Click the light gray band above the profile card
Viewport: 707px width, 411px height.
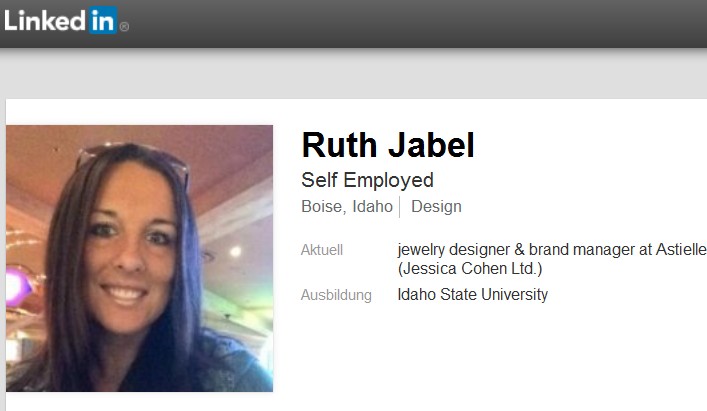tap(354, 74)
